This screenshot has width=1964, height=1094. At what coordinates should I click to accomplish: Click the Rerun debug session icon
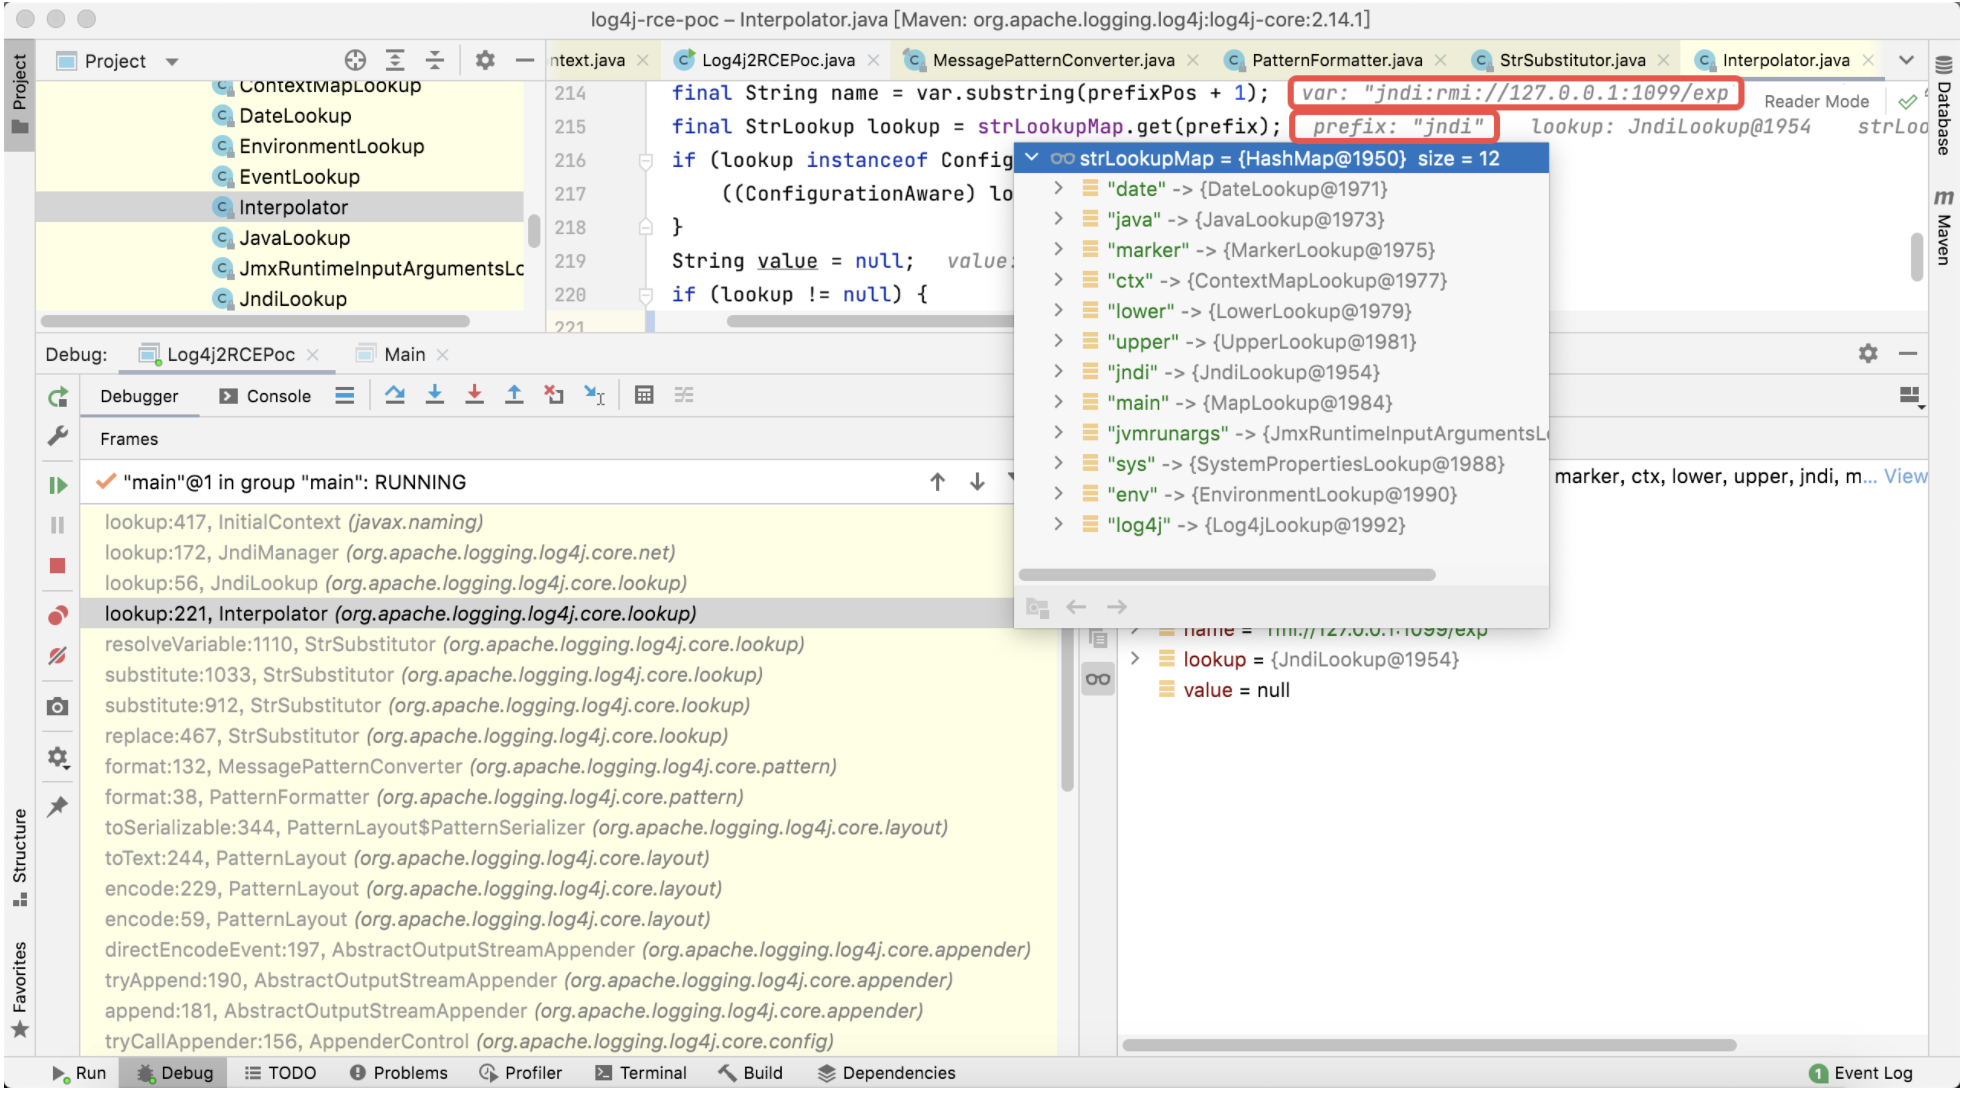[58, 397]
